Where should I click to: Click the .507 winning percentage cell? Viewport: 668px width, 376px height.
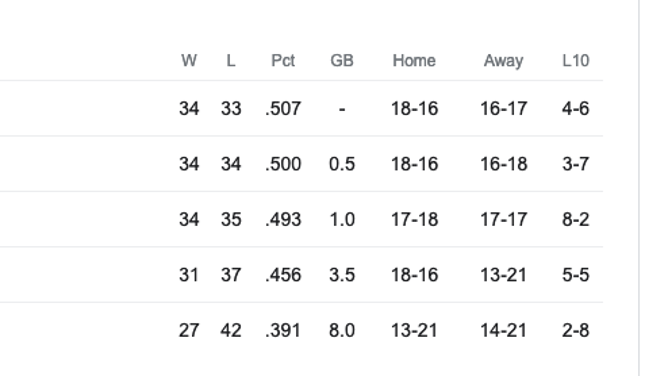tap(283, 109)
